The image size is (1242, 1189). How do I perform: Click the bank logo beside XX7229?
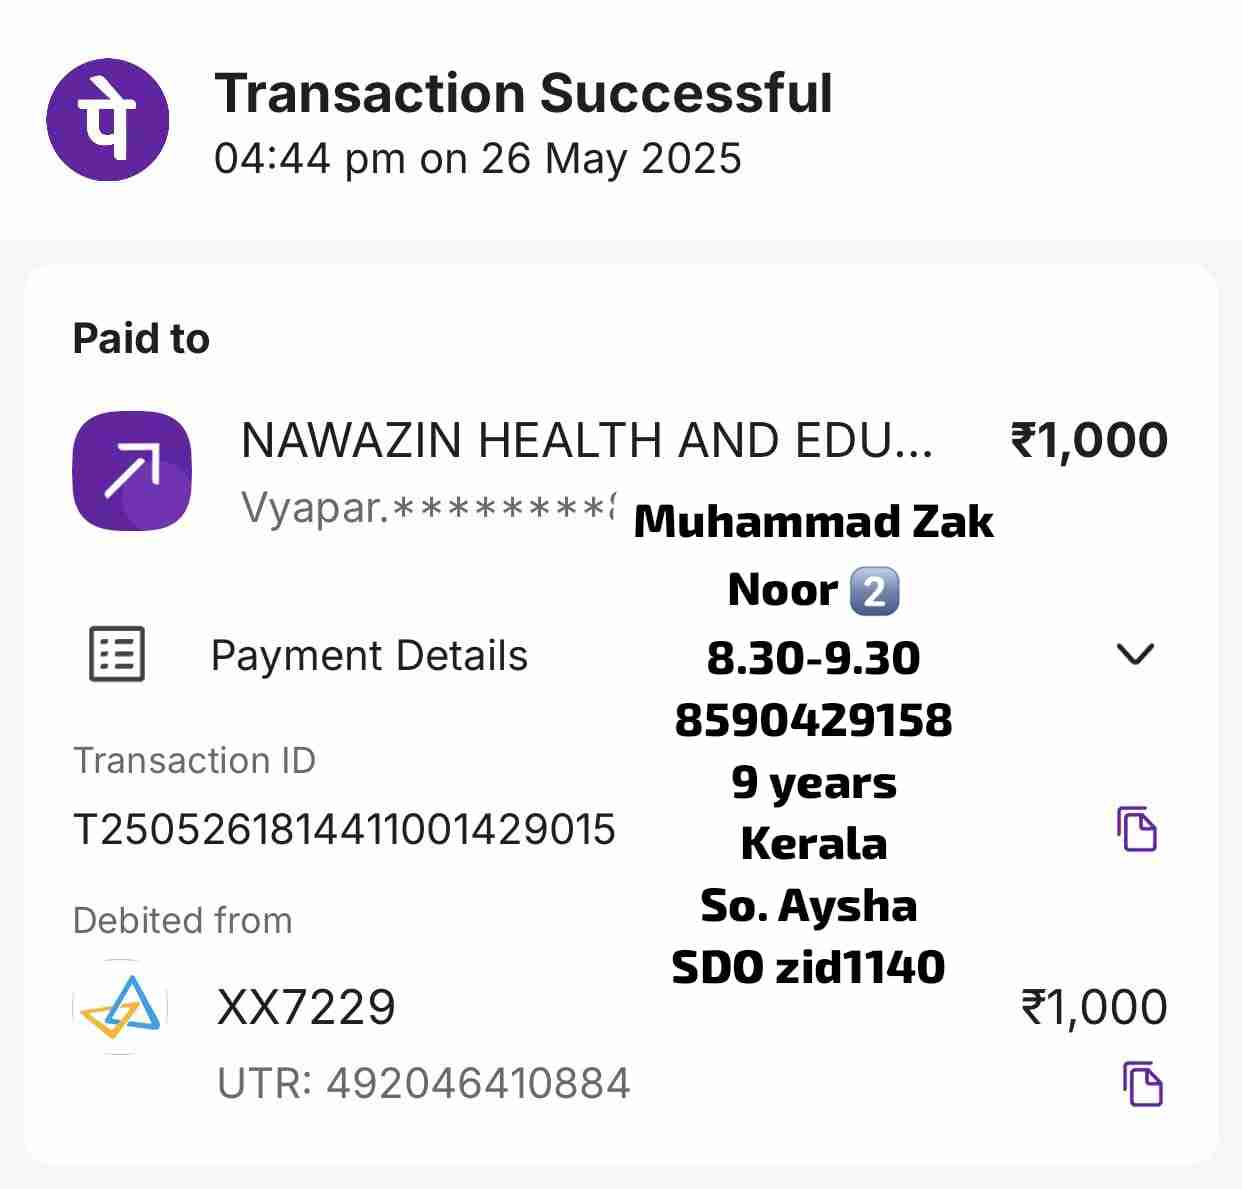point(120,1007)
